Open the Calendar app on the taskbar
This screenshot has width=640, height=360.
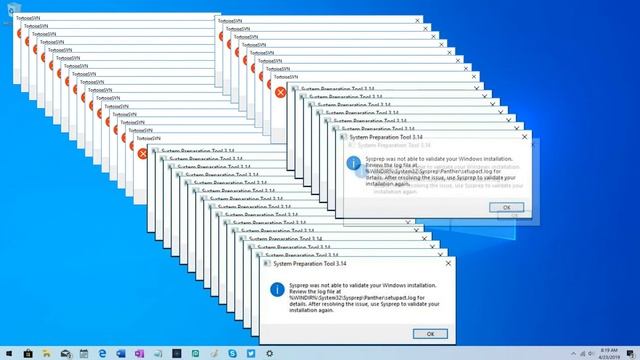click(84, 353)
